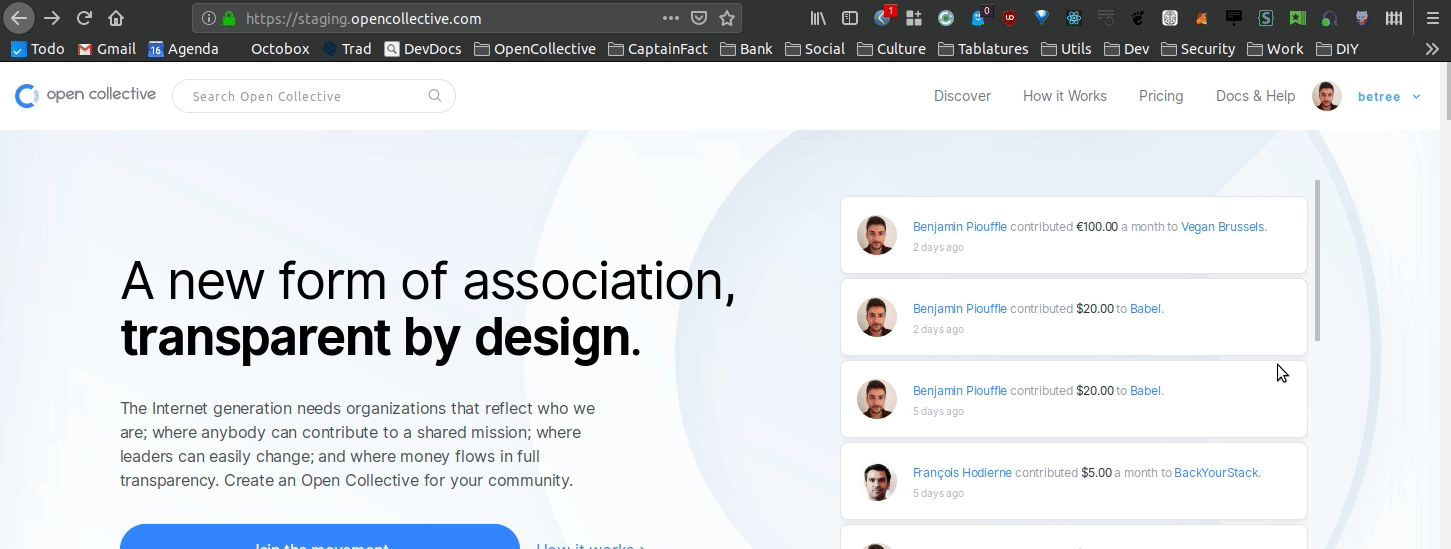Click the green S Stylus extension
1451x549 pixels.
tap(1266, 18)
